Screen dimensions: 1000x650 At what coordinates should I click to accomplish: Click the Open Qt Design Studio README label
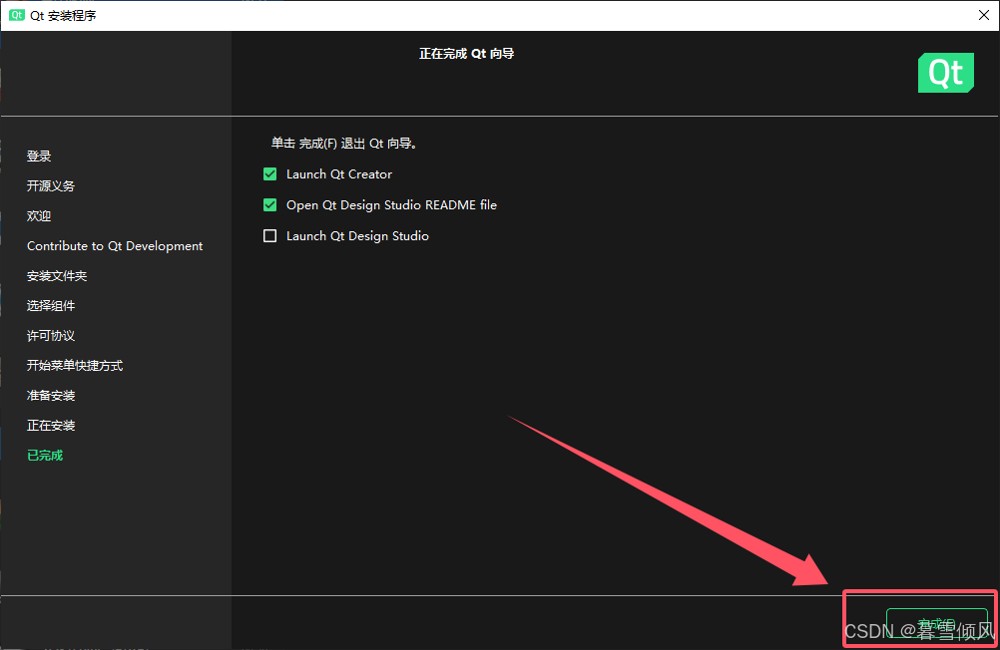392,205
